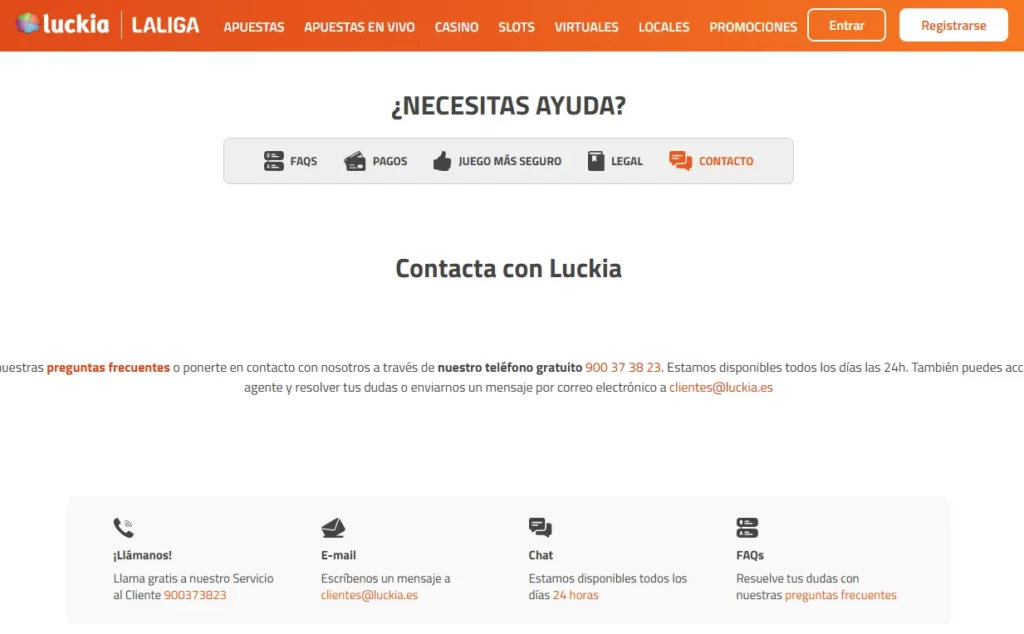The image size is (1024, 634).
Task: Click the Contacta con Luckia heading
Action: (x=508, y=268)
